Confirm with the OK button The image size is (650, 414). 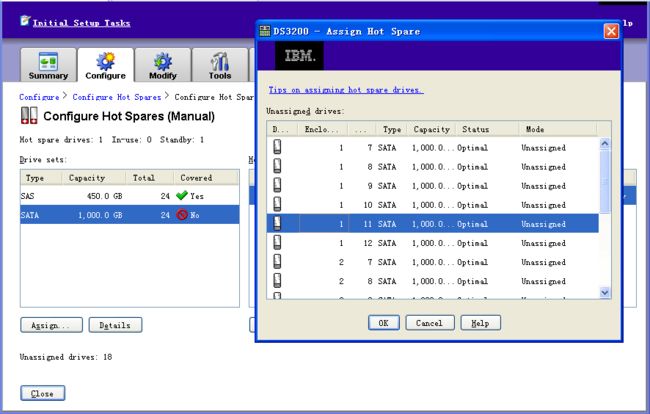(383, 323)
